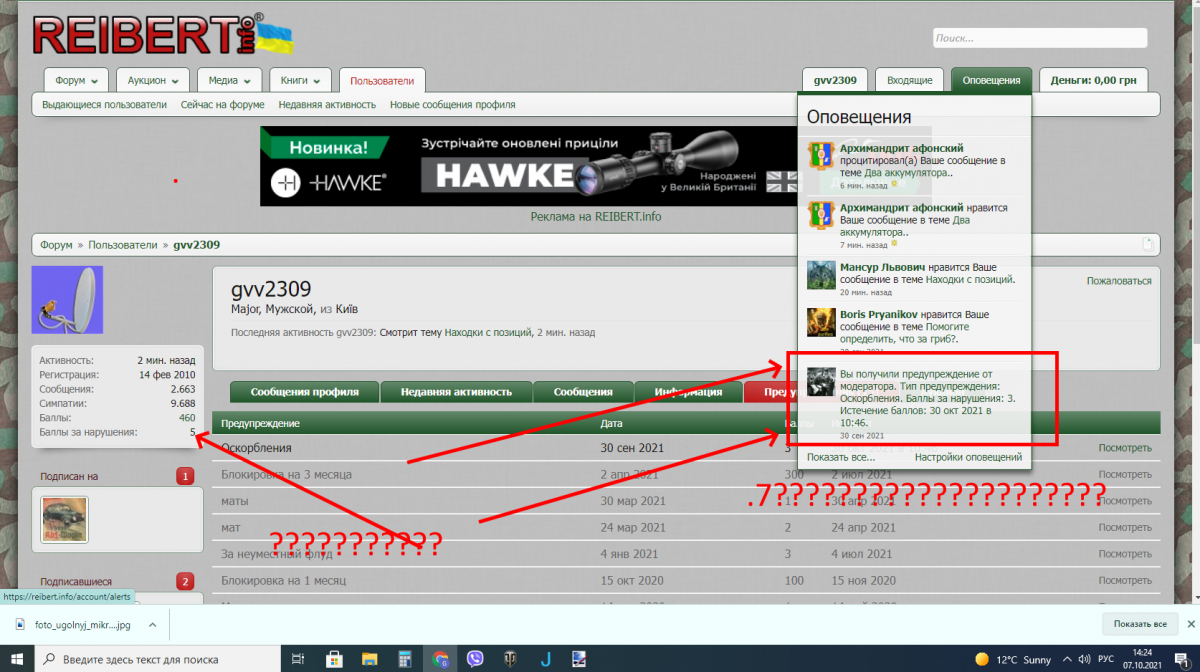
Task: Click the РУС language indicator
Action: 1107,659
